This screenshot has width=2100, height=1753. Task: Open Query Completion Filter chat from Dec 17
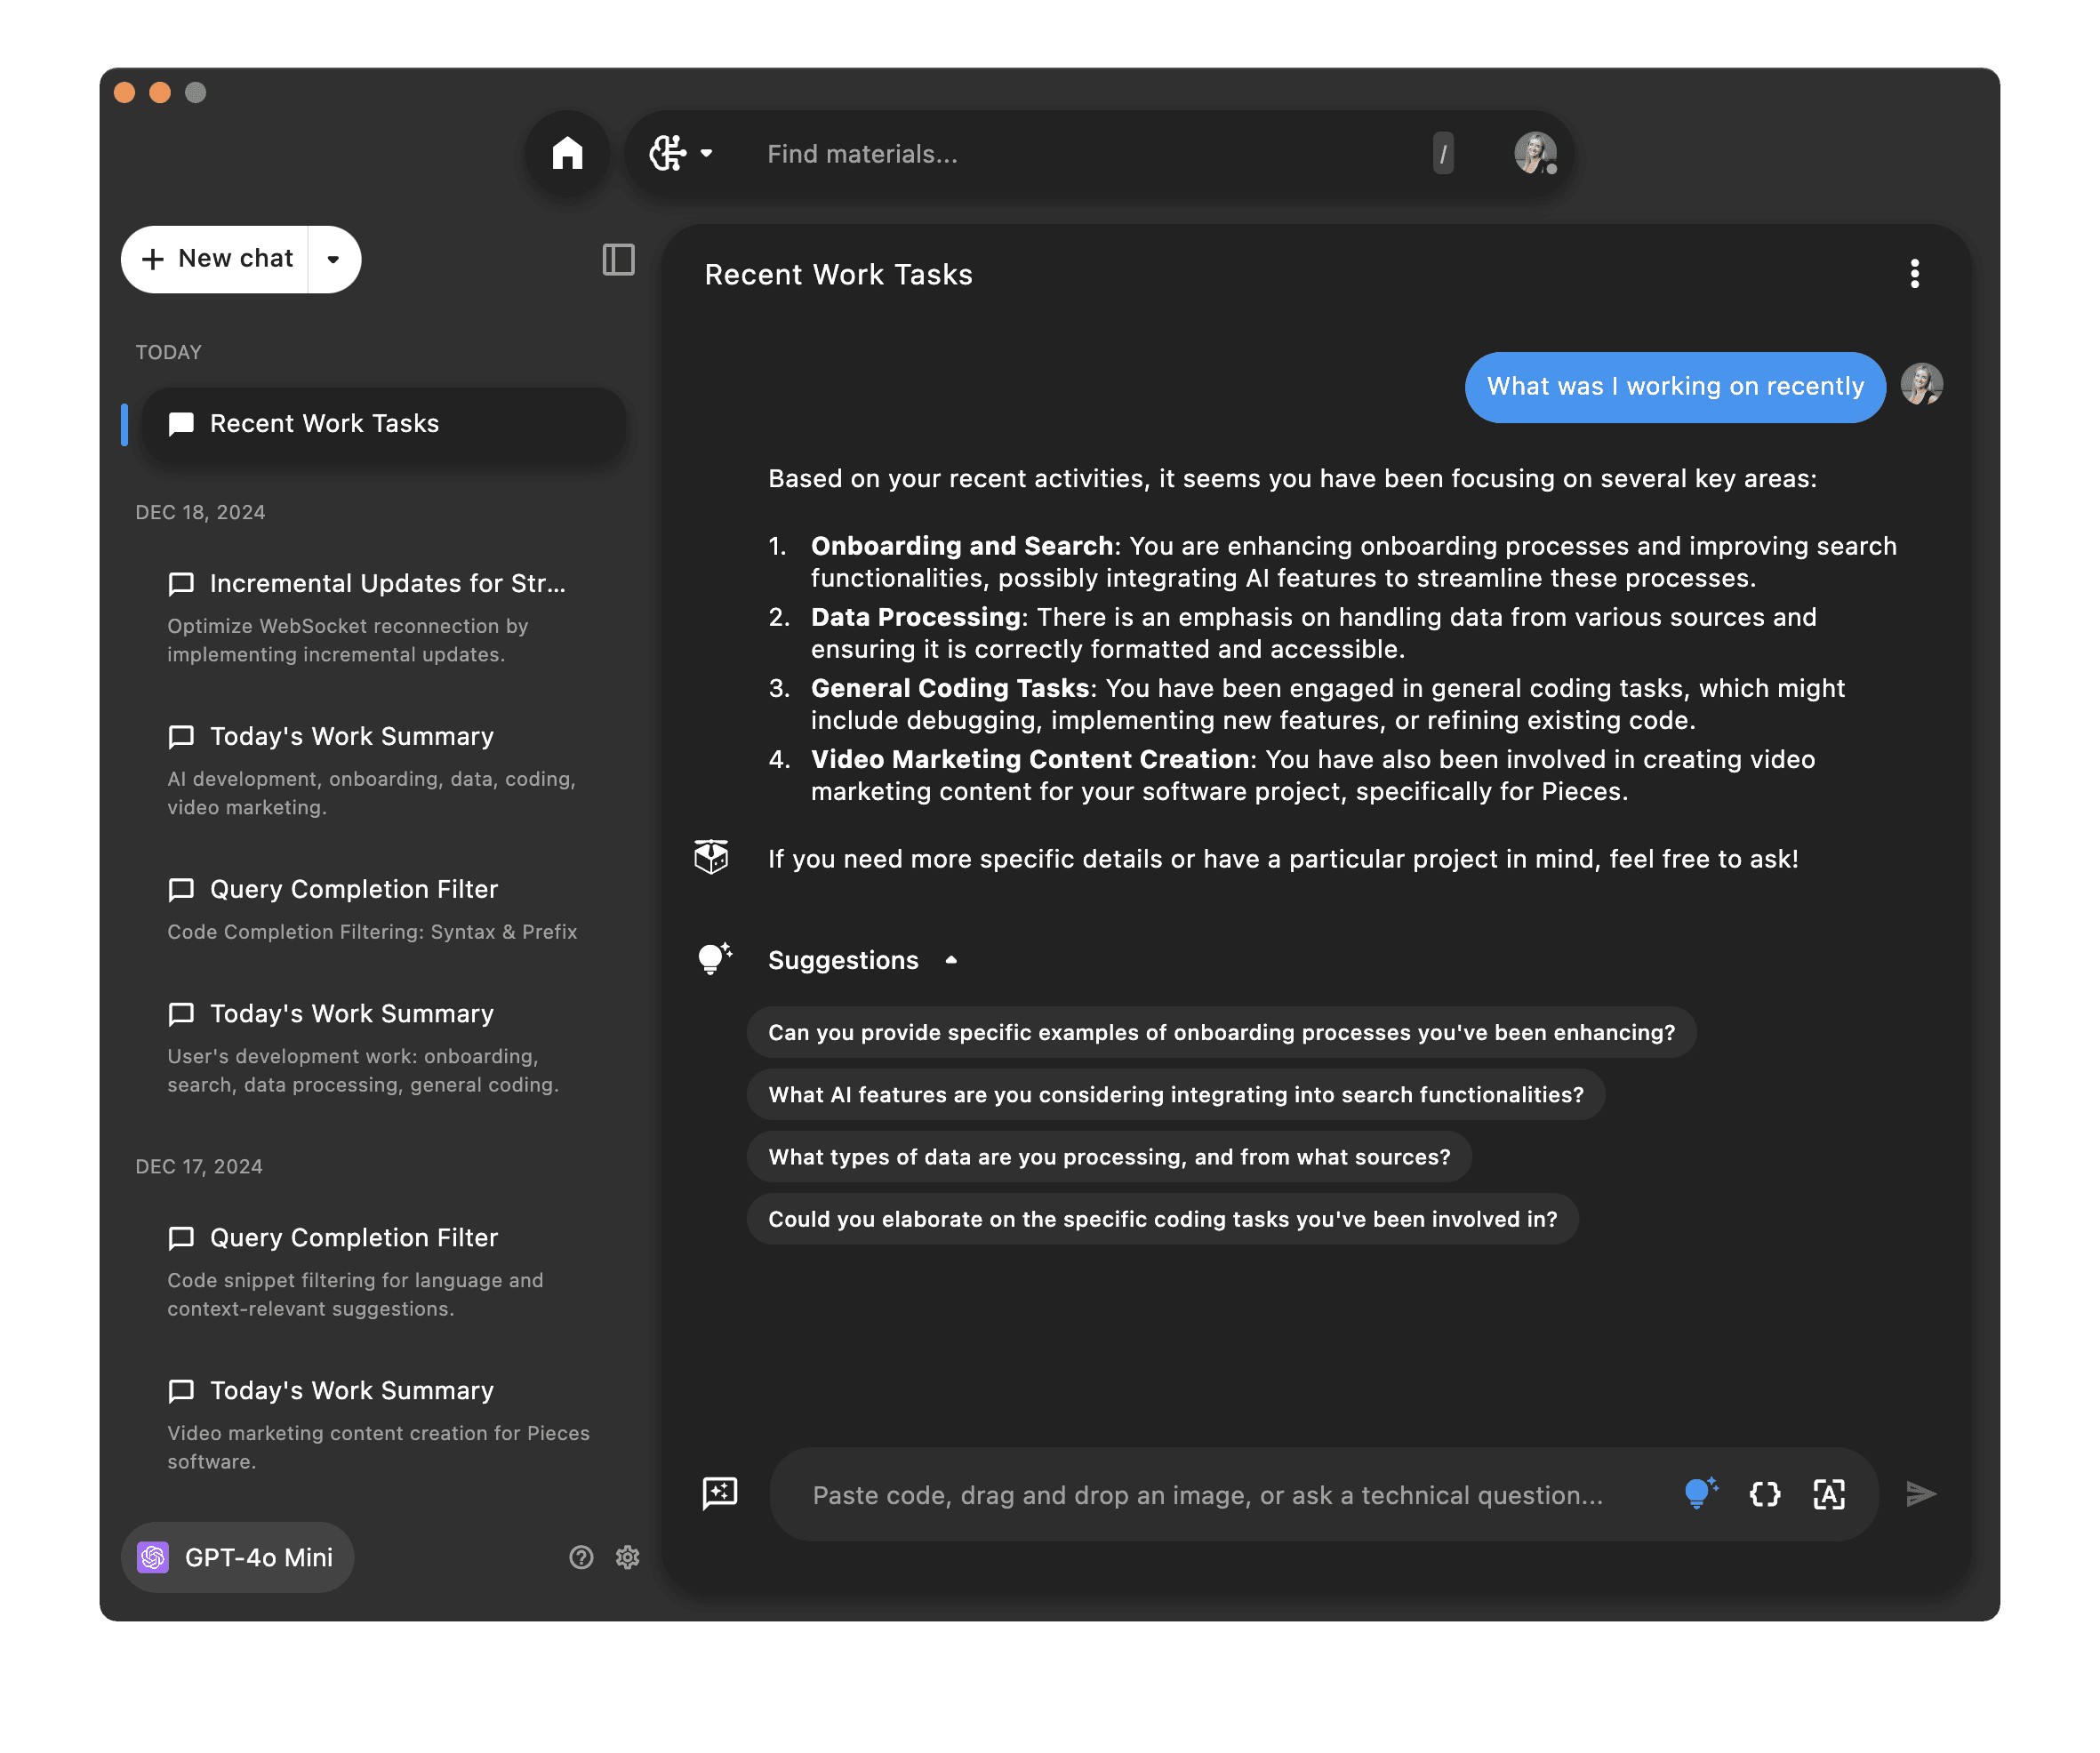353,1238
